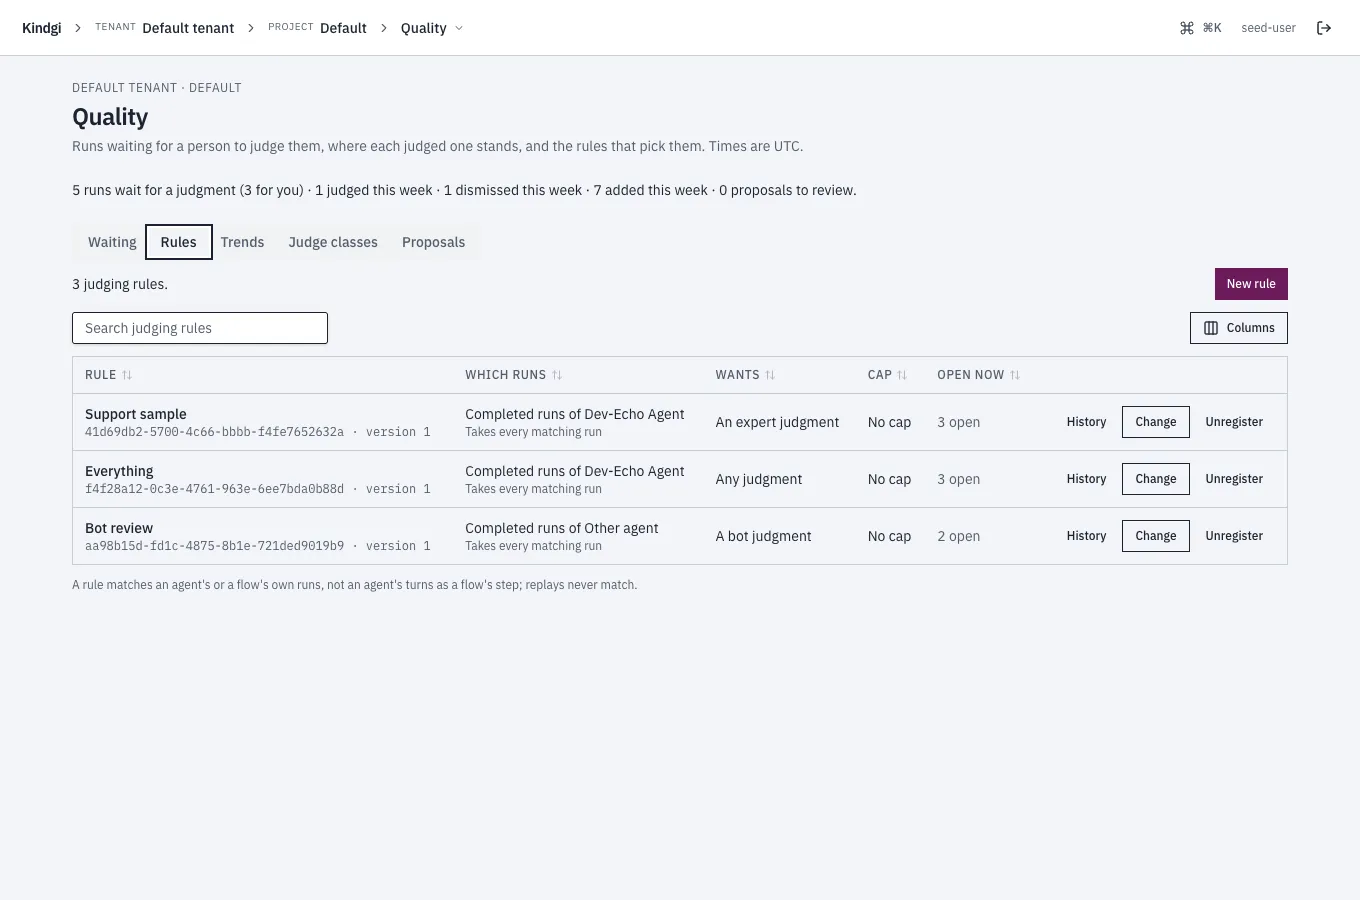
Task: Open the command palette ⌘K shortcut
Action: [x=1200, y=28]
